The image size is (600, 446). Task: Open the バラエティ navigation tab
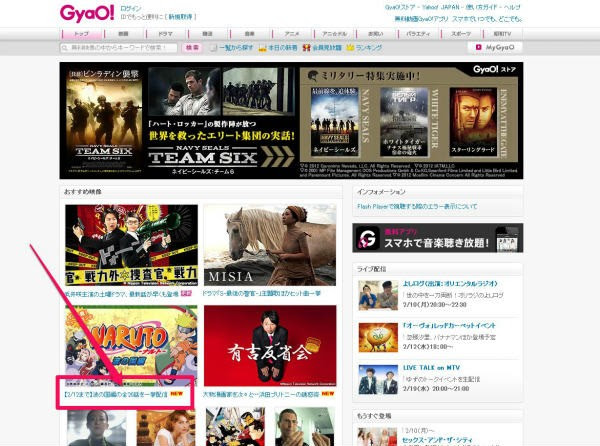click(x=418, y=34)
